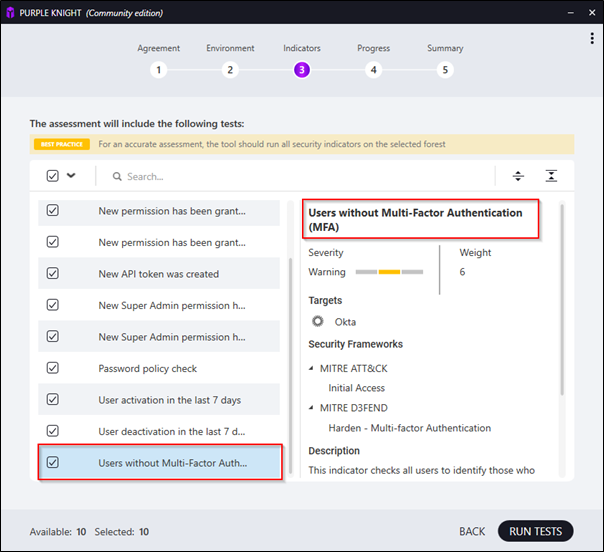Uncheck the second New Super Admin permission row
The width and height of the screenshot is (604, 552).
pyautogui.click(x=52, y=337)
